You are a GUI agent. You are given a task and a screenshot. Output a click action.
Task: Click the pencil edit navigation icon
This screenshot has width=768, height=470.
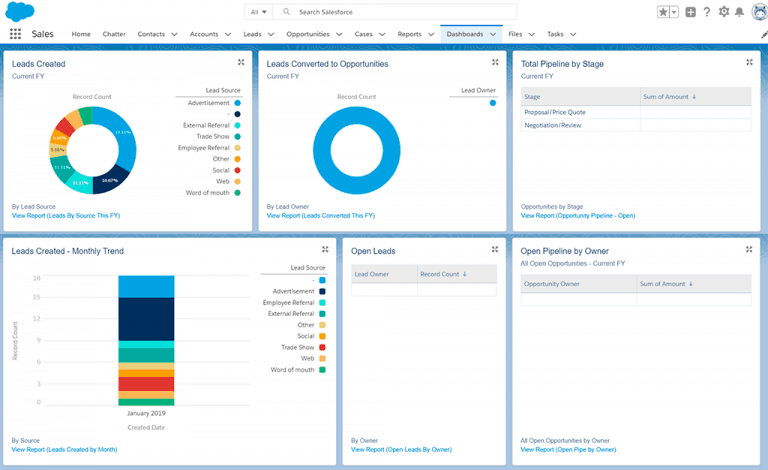(764, 34)
